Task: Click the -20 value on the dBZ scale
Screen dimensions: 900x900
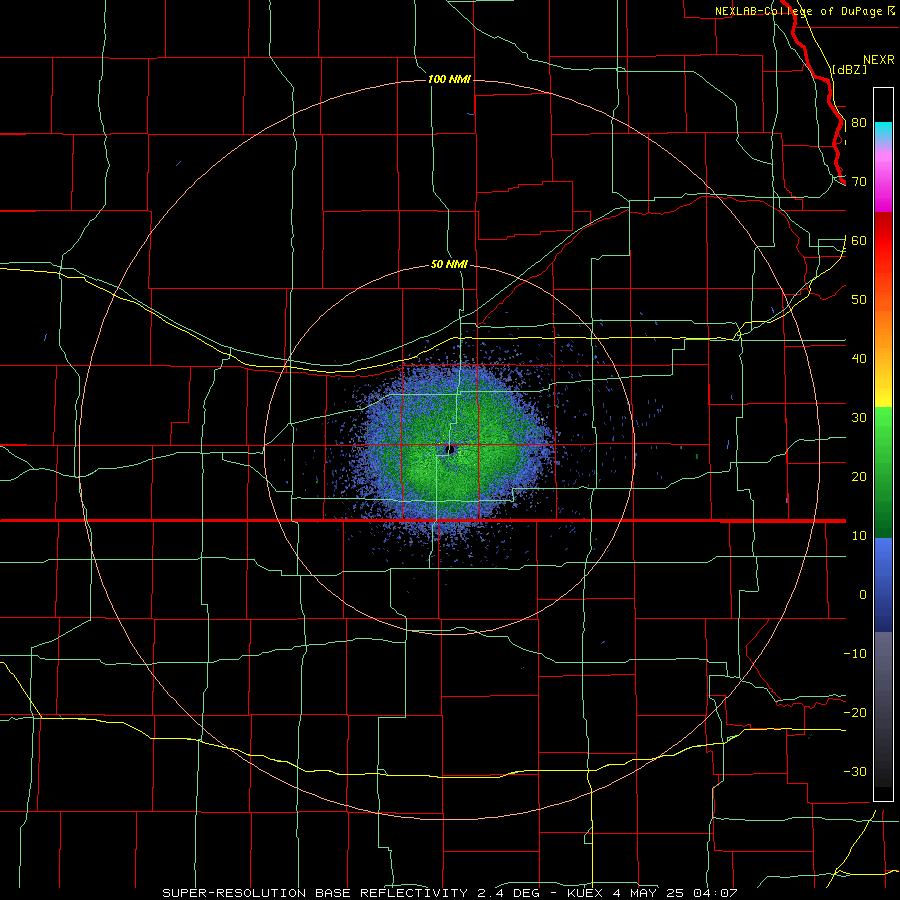Action: coord(855,713)
